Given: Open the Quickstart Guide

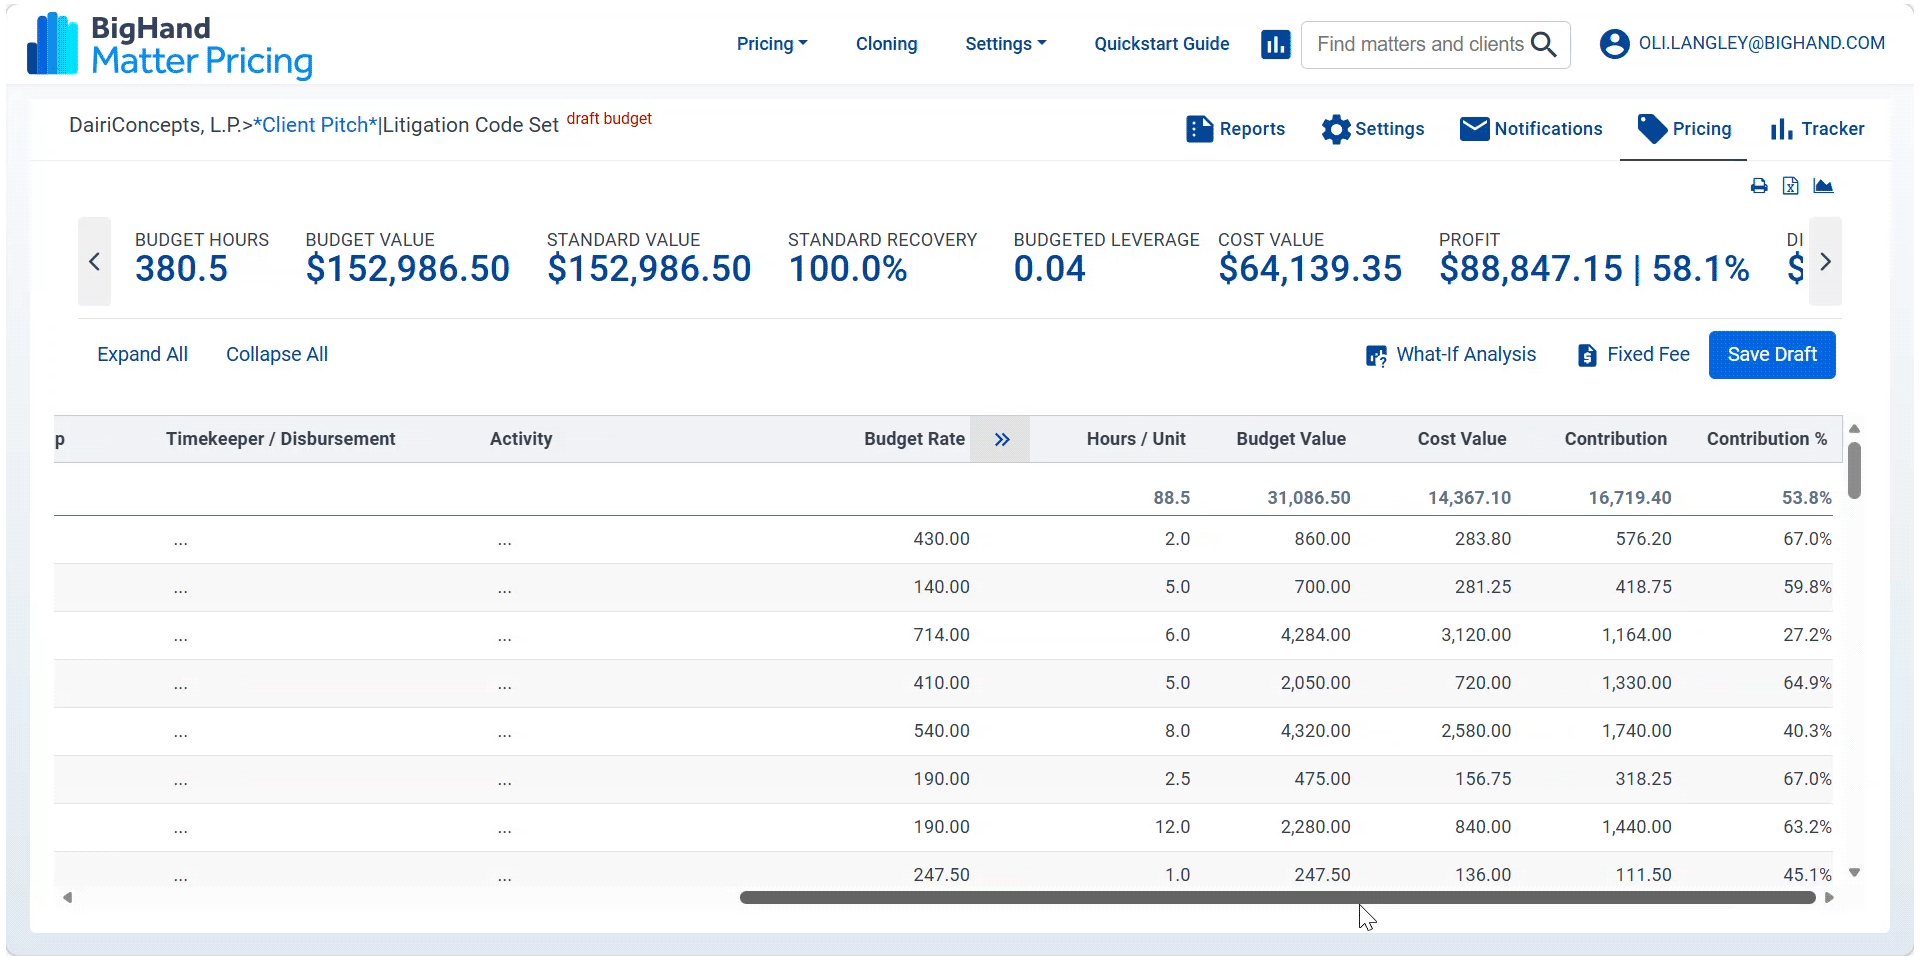Looking at the screenshot, I should point(1162,44).
